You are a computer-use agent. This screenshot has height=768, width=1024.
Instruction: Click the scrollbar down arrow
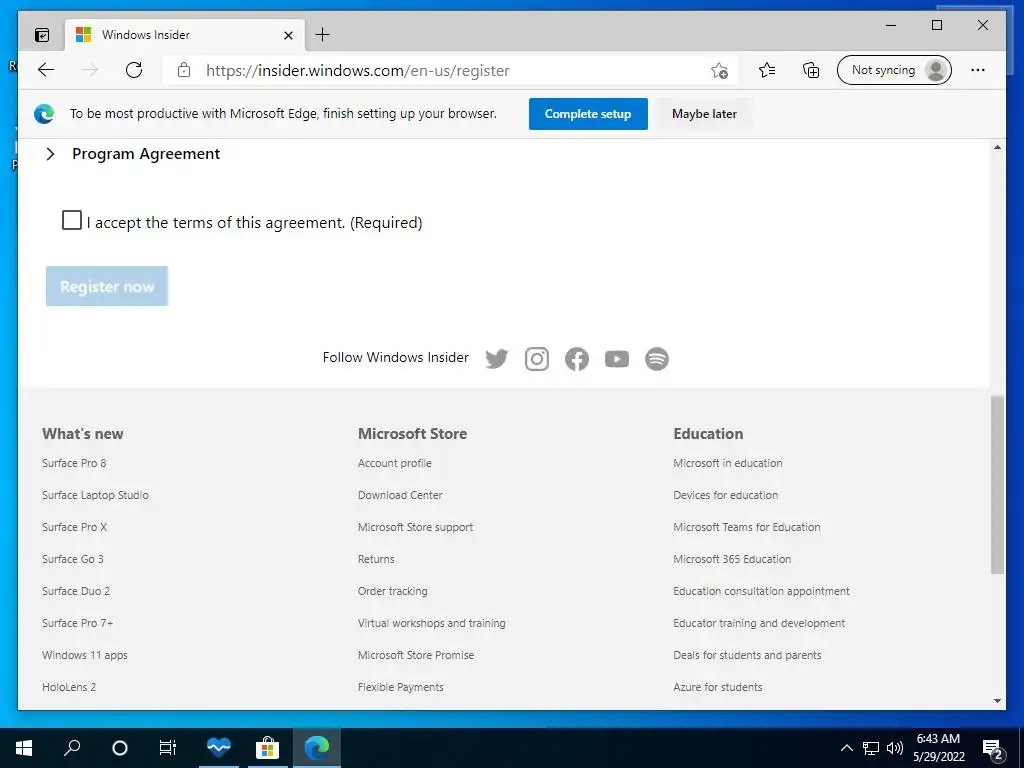997,701
